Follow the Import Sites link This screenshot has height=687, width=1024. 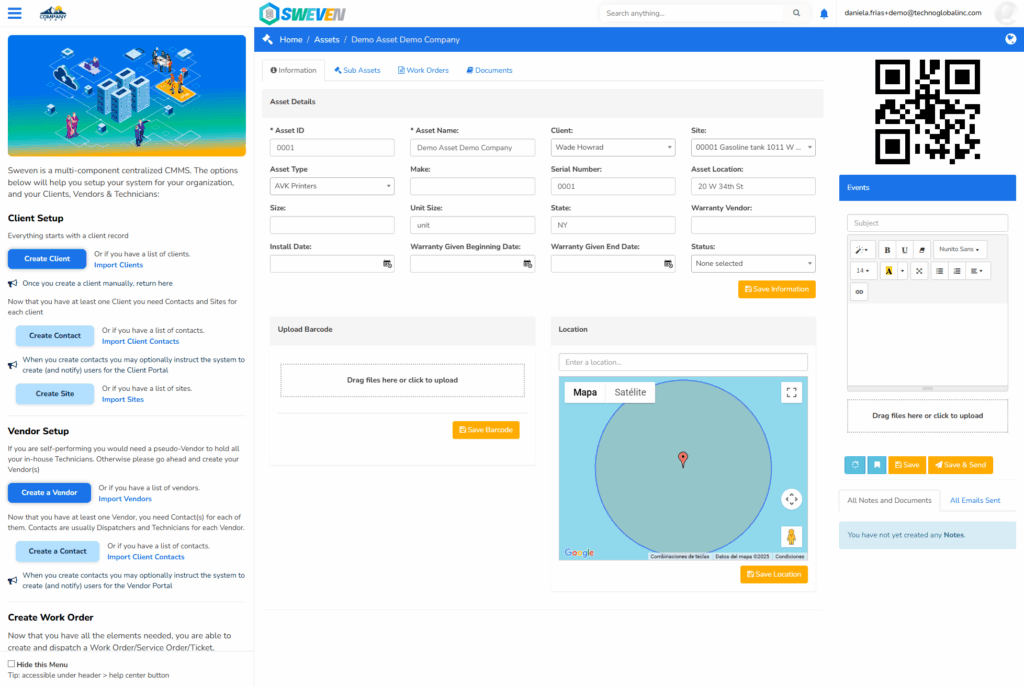[123, 400]
